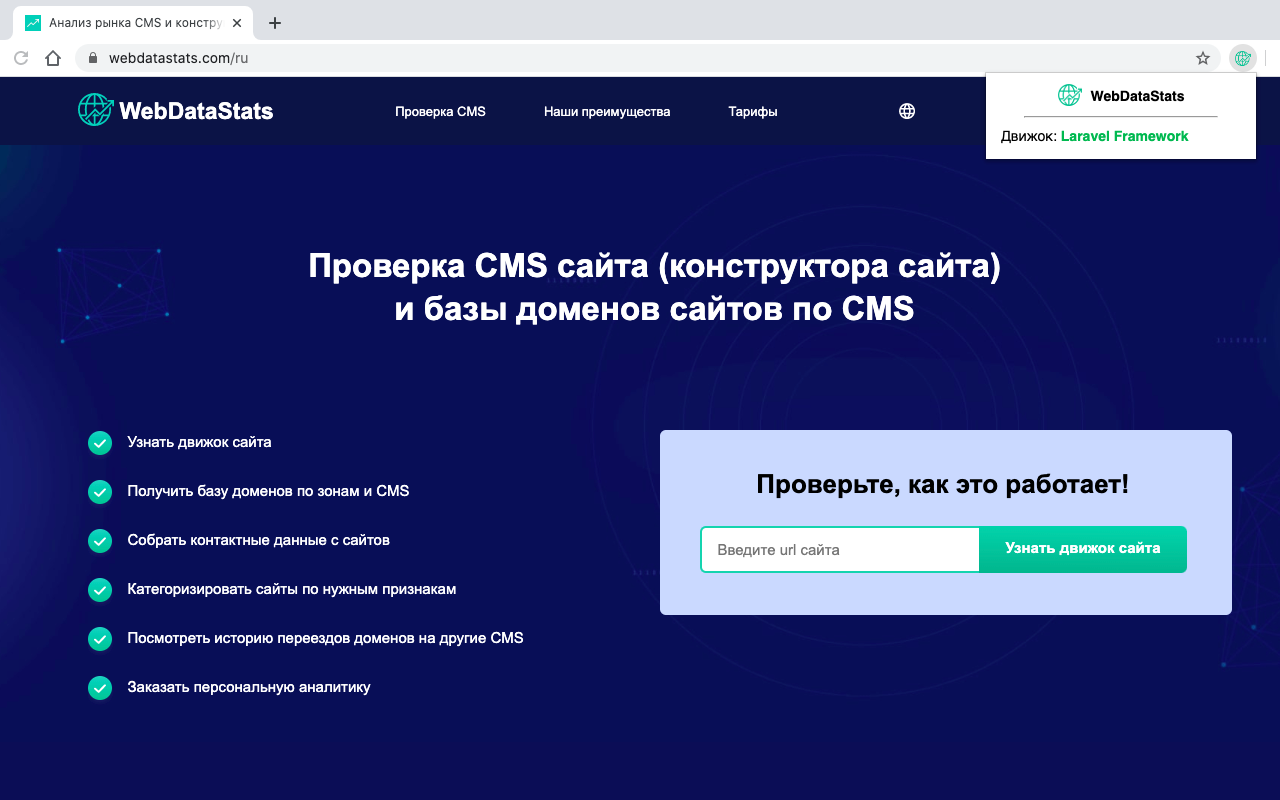Click the text 'Заказать персональную аналитику'
This screenshot has width=1280, height=800.
(x=249, y=687)
